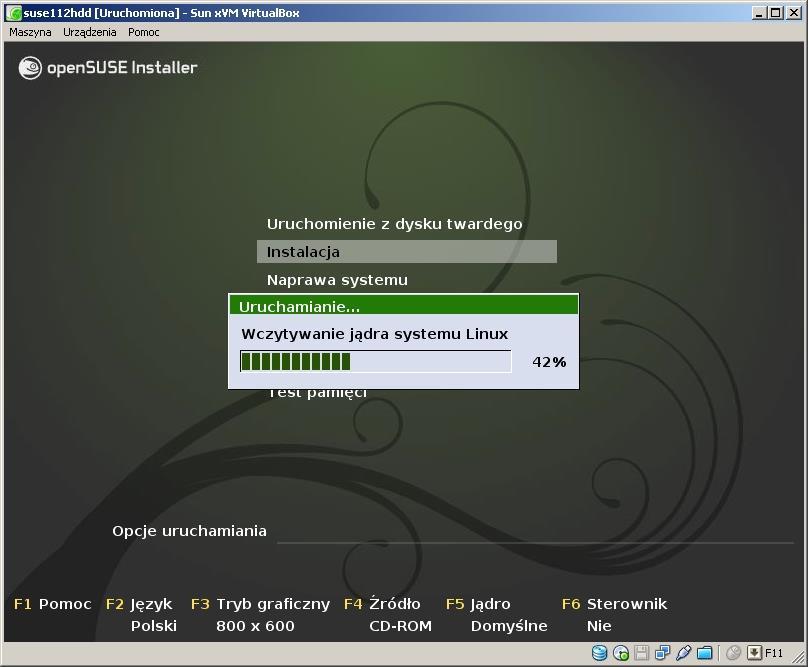This screenshot has height=667, width=808.
Task: Click the 42% progress percentage
Action: click(x=549, y=362)
